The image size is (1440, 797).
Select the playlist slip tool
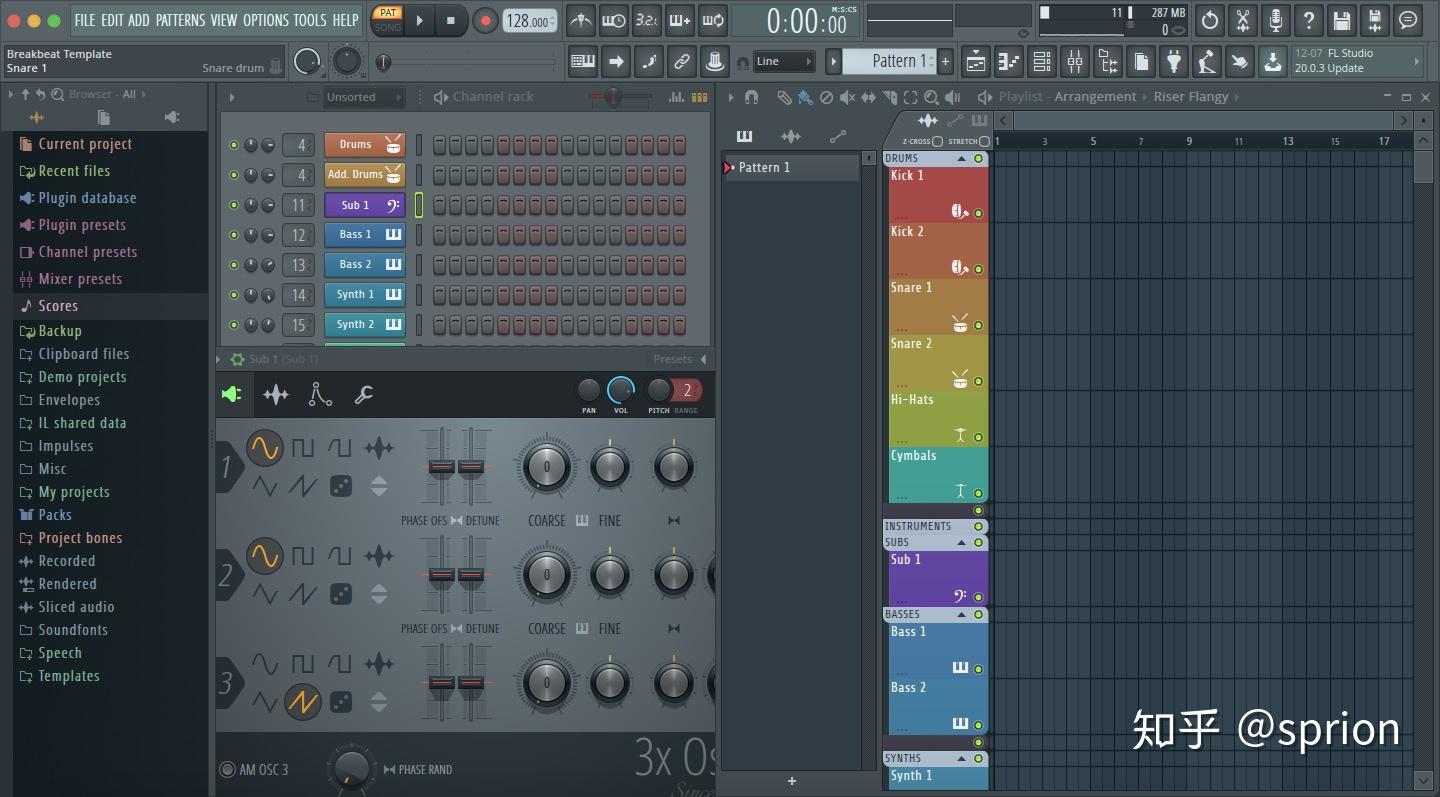click(868, 97)
